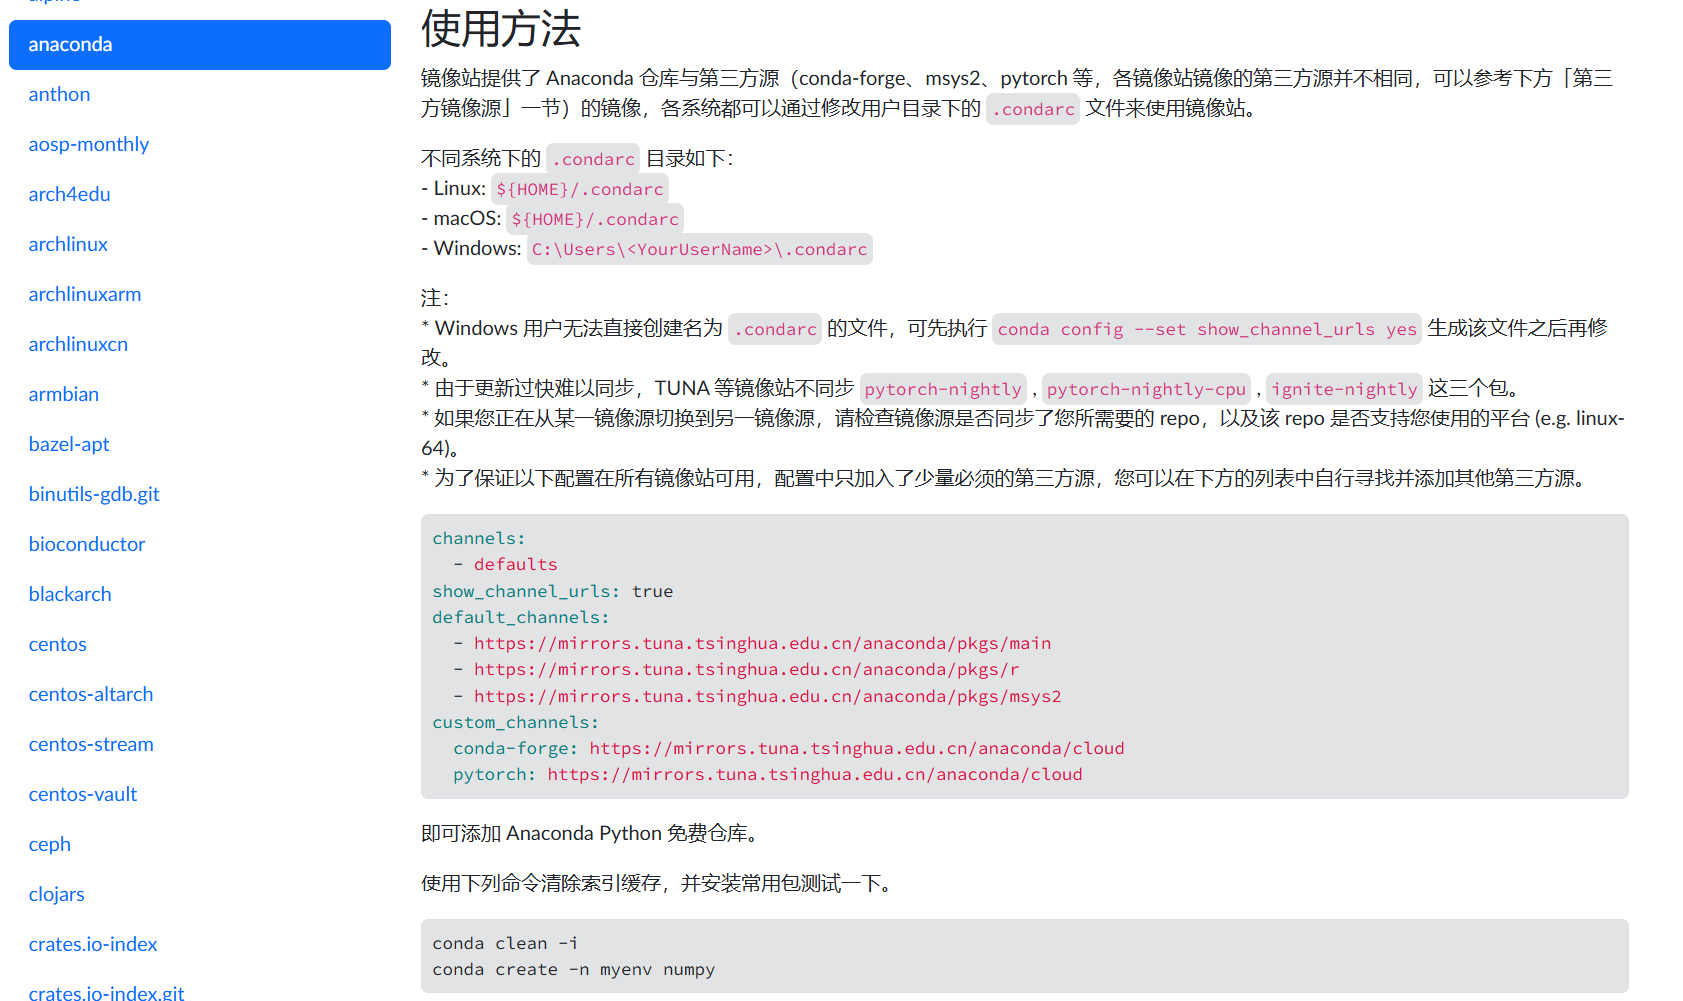Click the Windows C:\Users .condarc path
This screenshot has width=1683, height=1001.
coord(700,249)
